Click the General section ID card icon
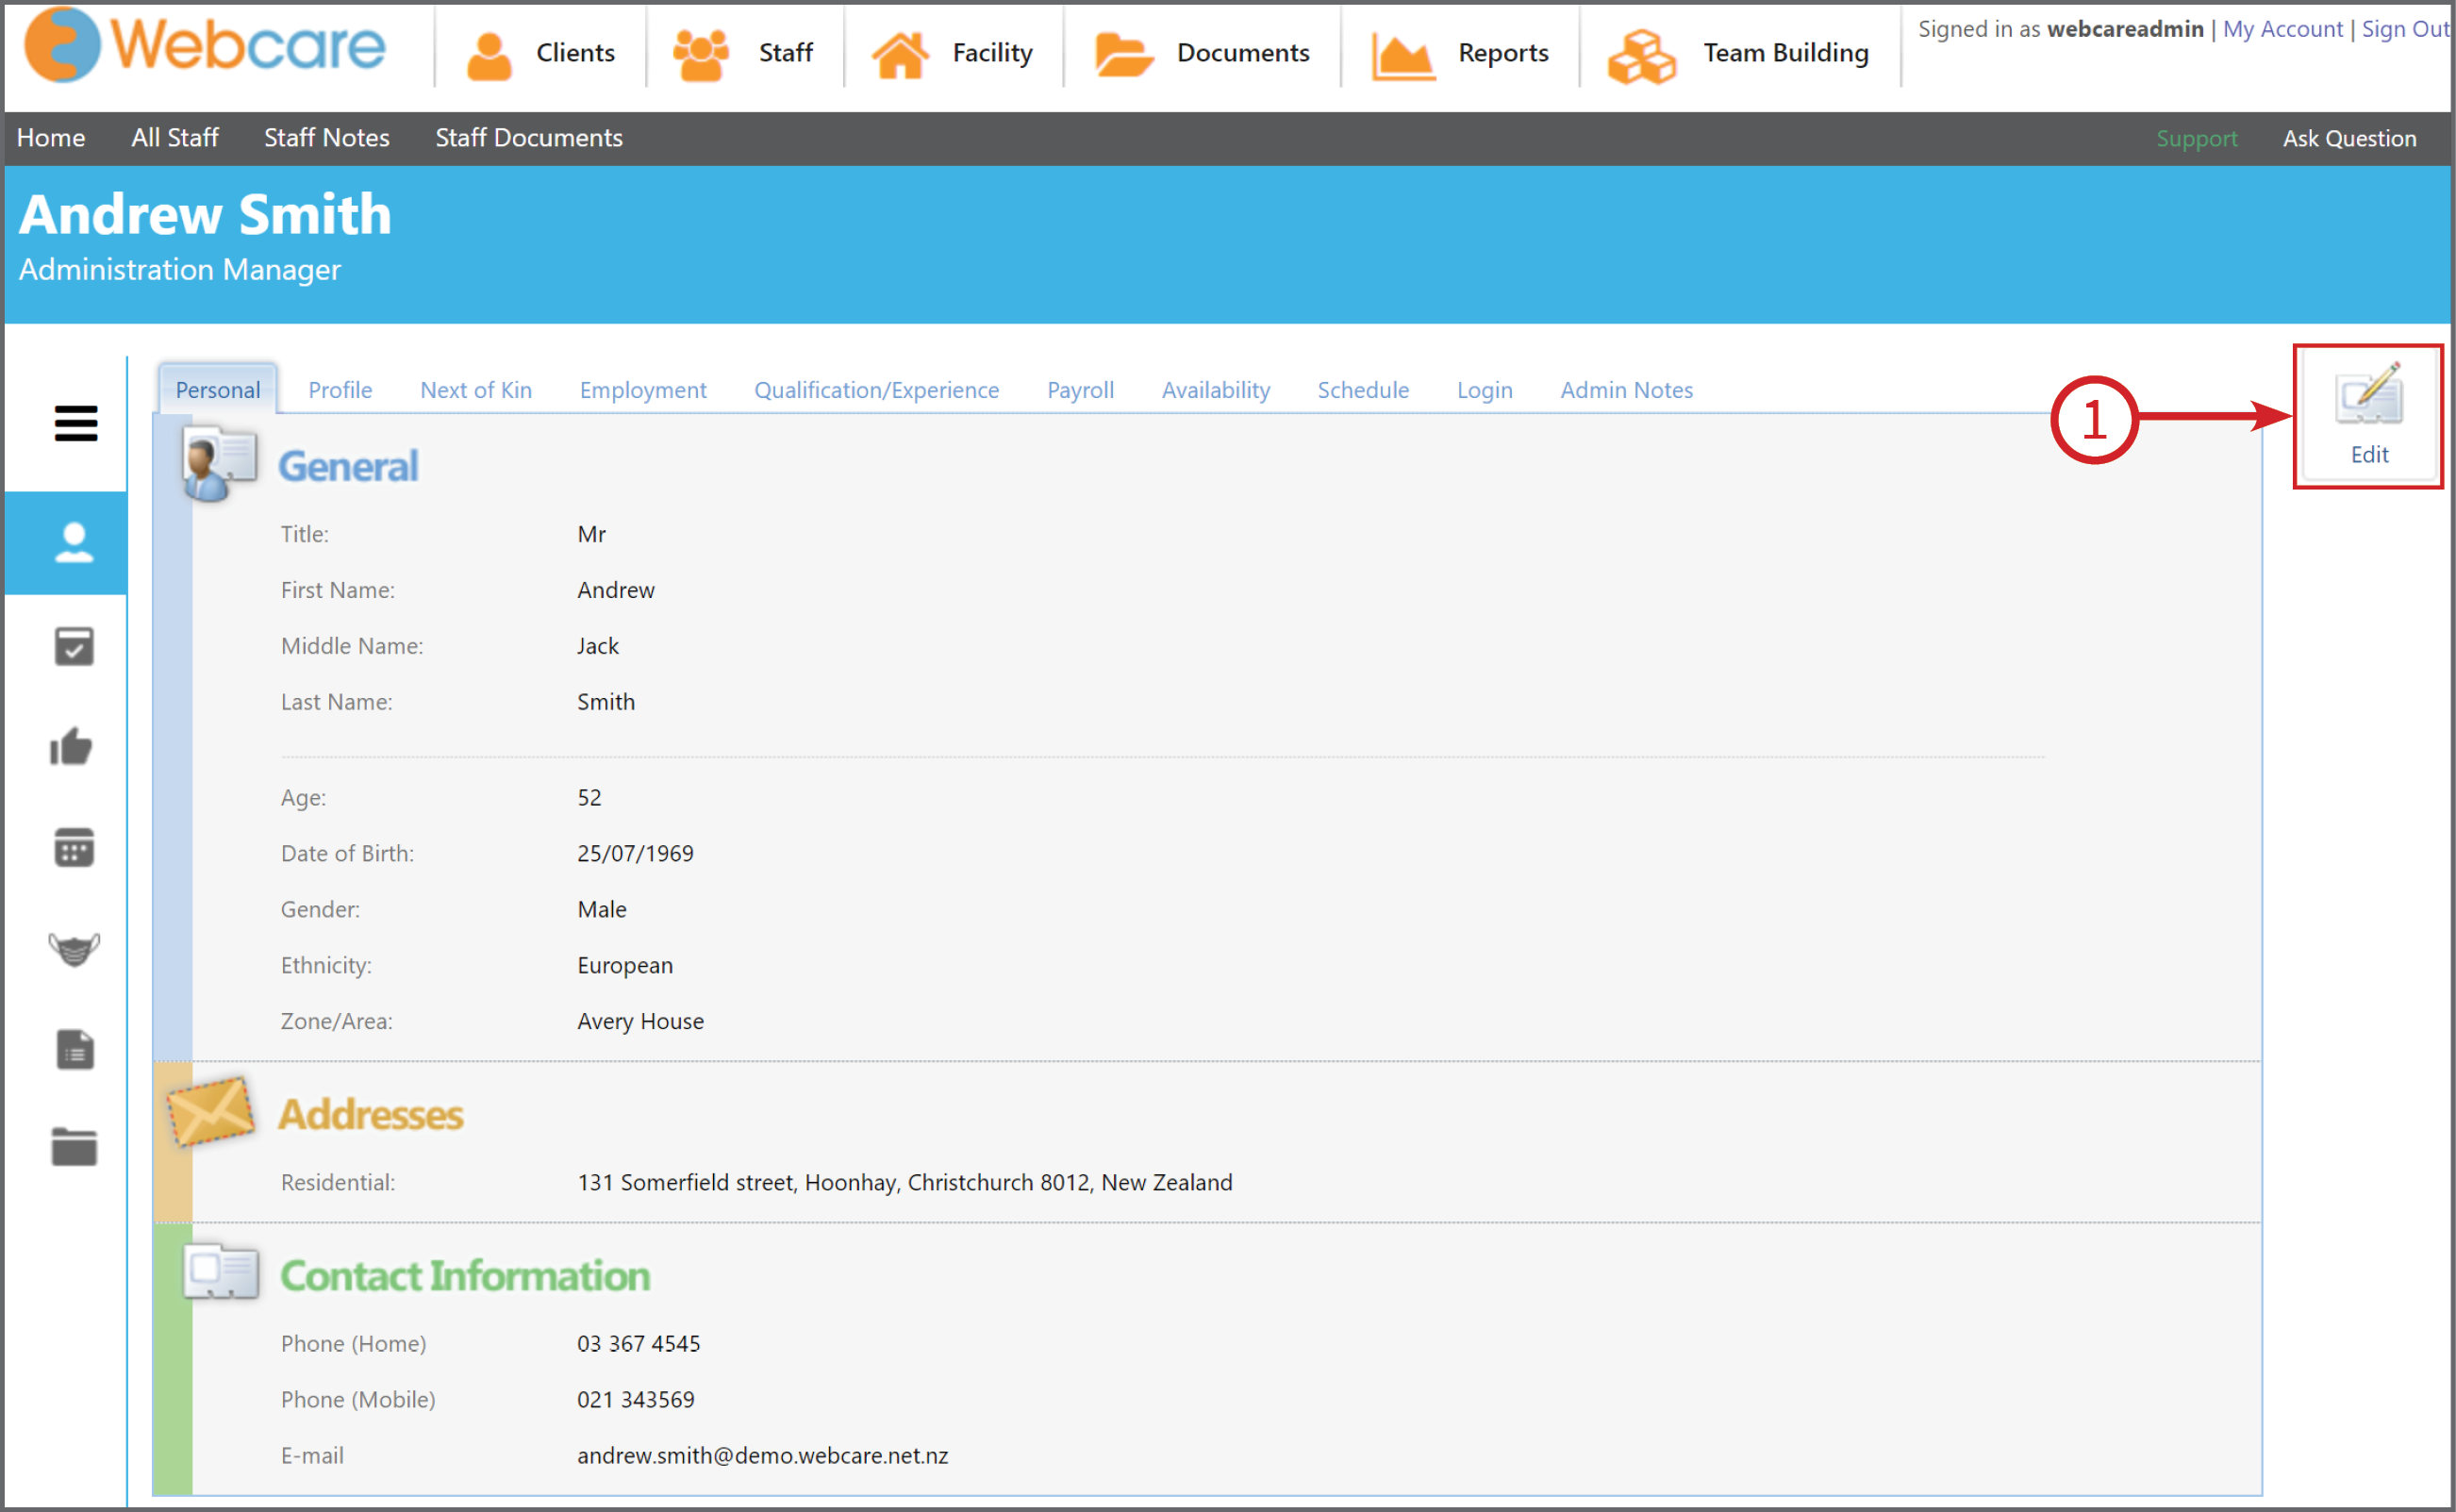Viewport: 2456px width, 1512px height. (220, 463)
